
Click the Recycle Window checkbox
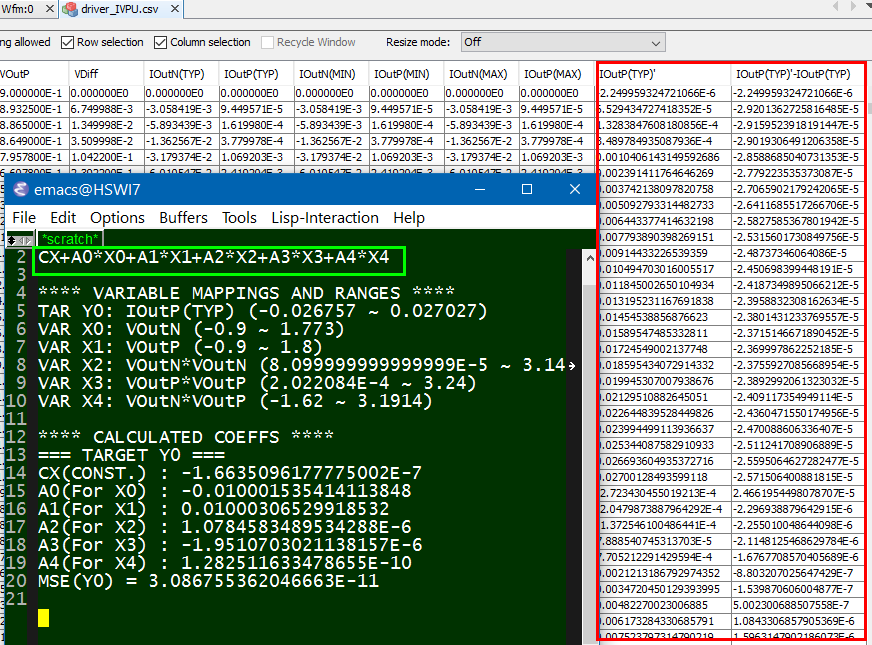click(x=268, y=43)
